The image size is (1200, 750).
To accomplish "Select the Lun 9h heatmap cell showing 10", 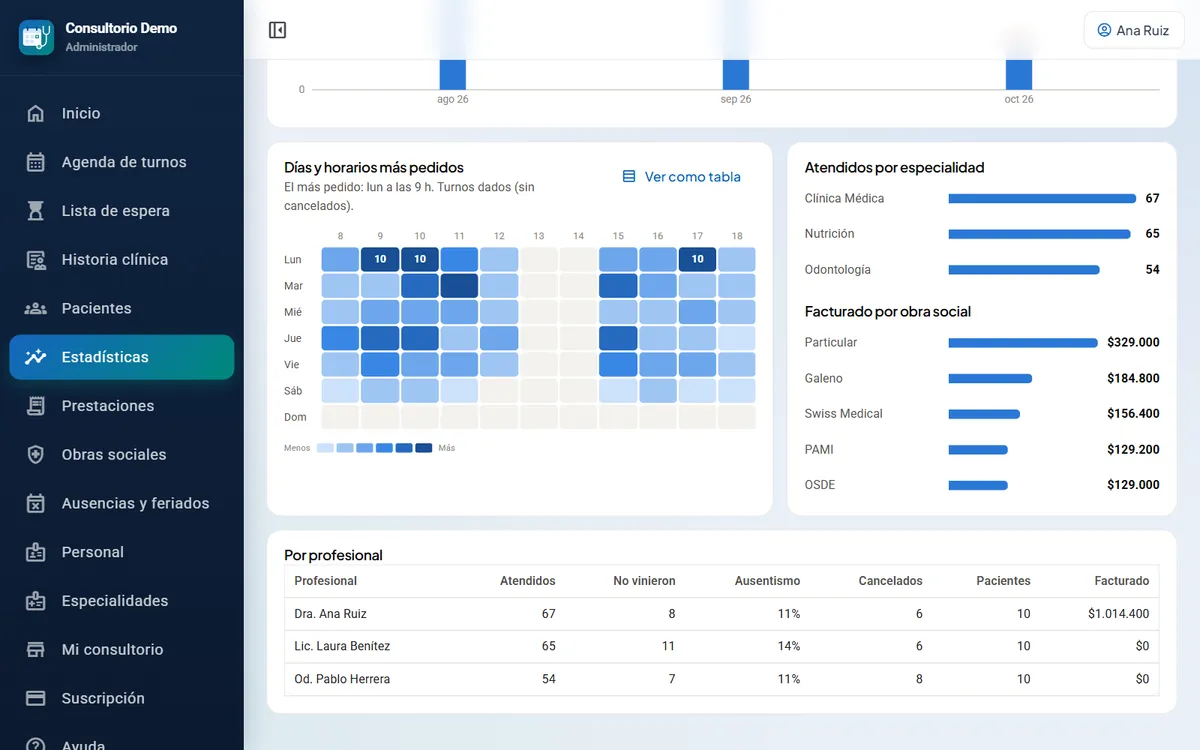I will tap(380, 259).
